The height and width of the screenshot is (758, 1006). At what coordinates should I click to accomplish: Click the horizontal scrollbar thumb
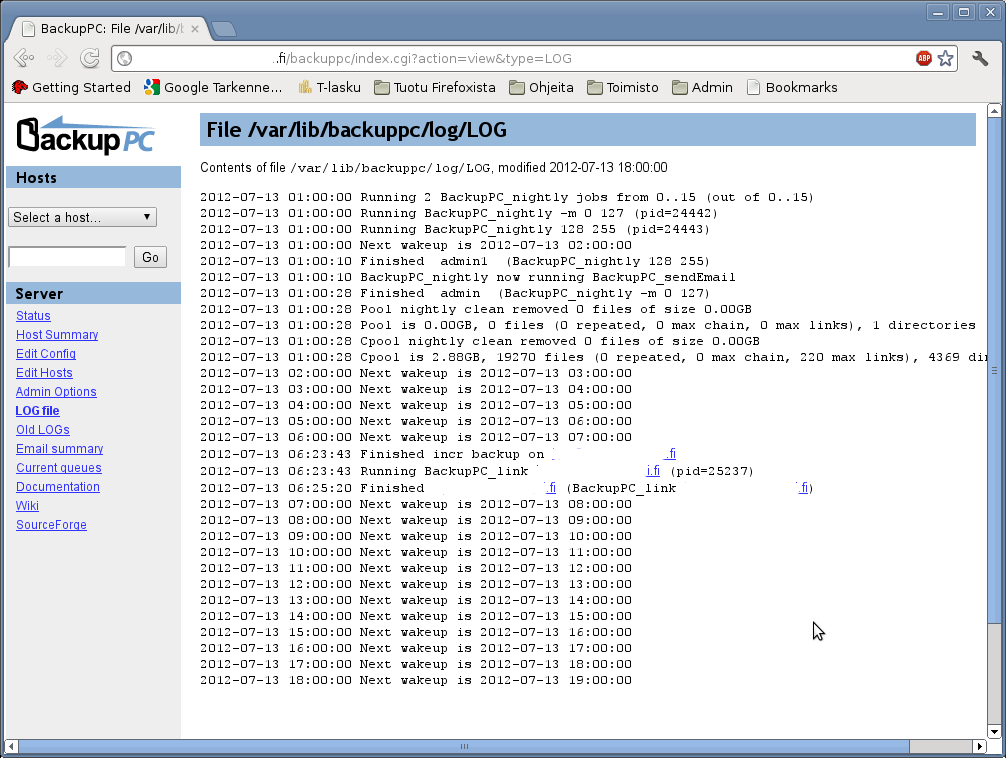click(x=463, y=746)
